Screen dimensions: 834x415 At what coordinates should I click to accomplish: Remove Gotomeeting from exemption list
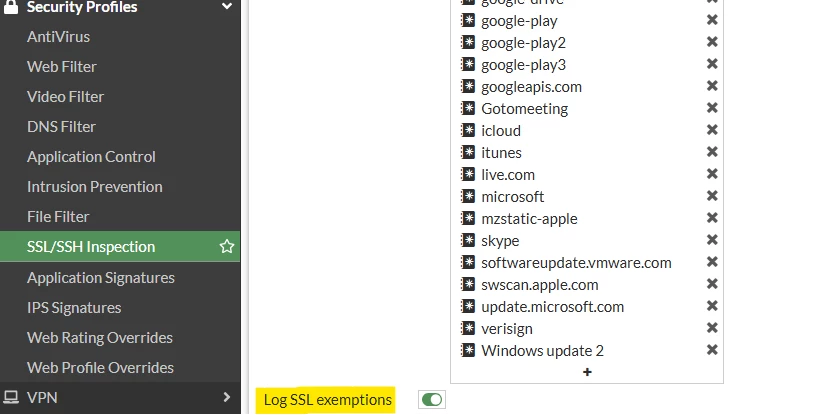pyautogui.click(x=712, y=108)
